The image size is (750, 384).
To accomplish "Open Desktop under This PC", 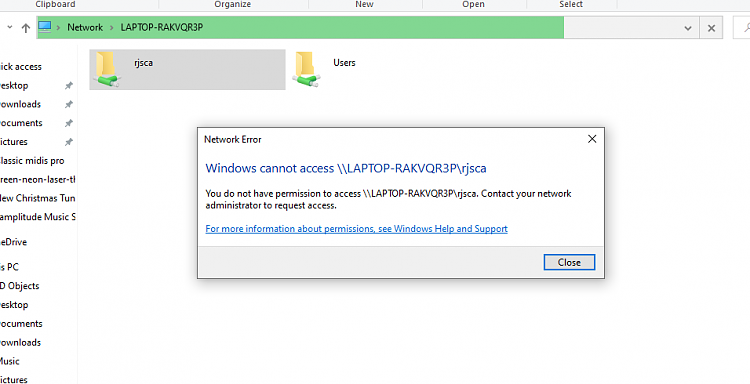I will [14, 305].
